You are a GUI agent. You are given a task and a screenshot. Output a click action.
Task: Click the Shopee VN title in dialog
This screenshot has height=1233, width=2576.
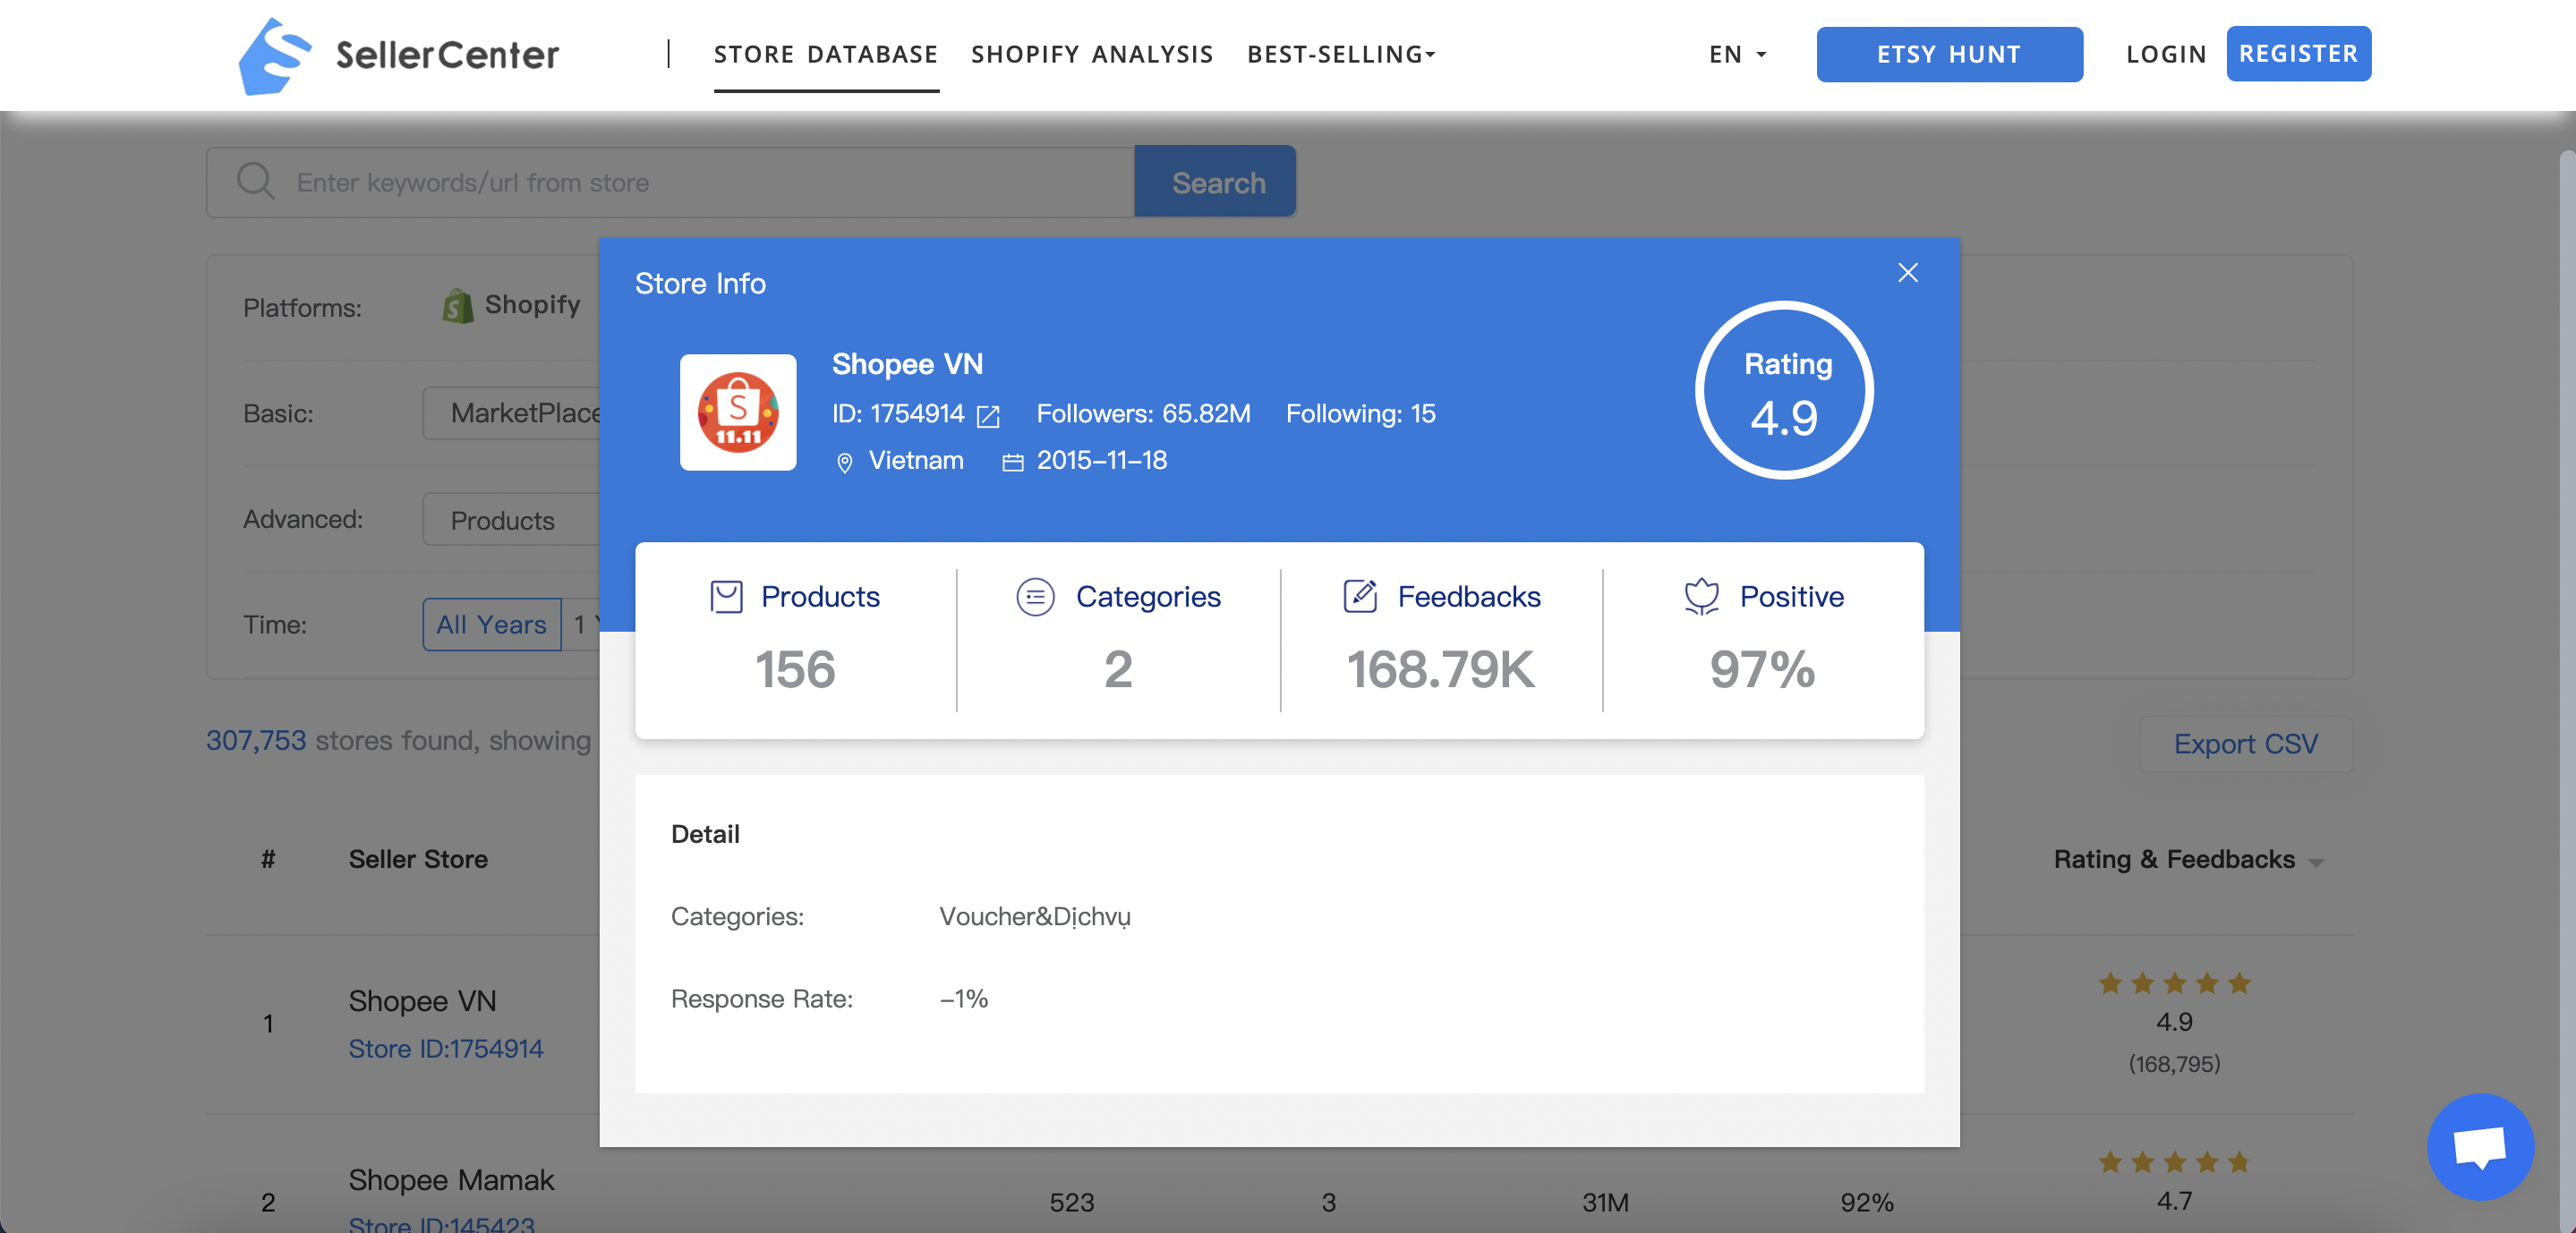coord(907,364)
